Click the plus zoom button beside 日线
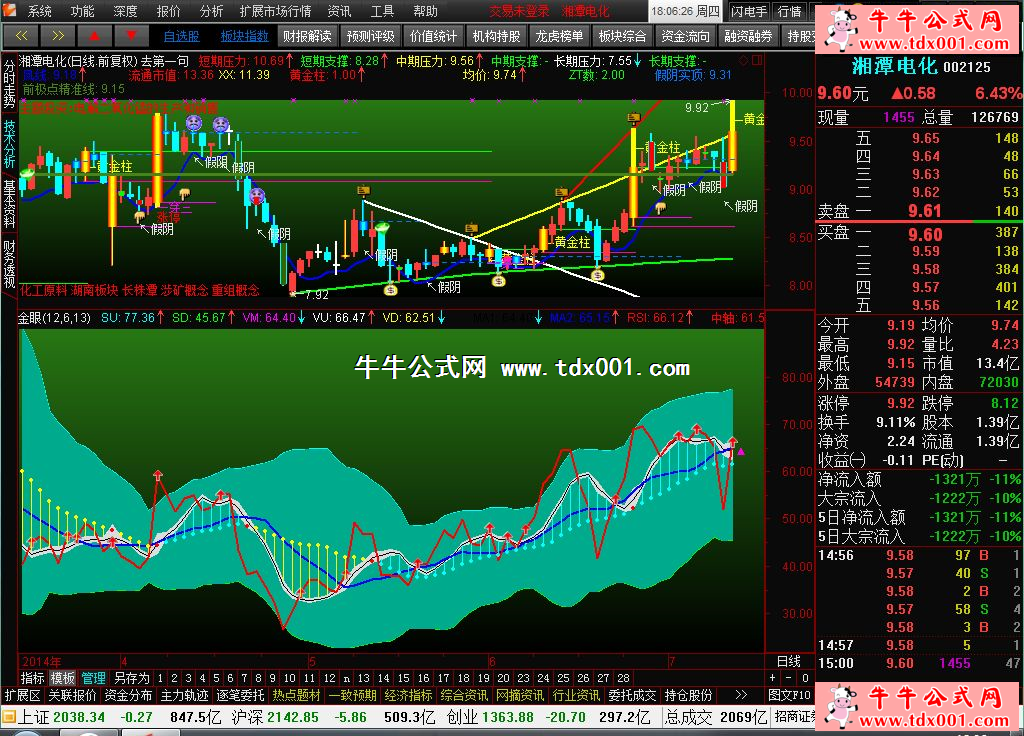 (773, 678)
